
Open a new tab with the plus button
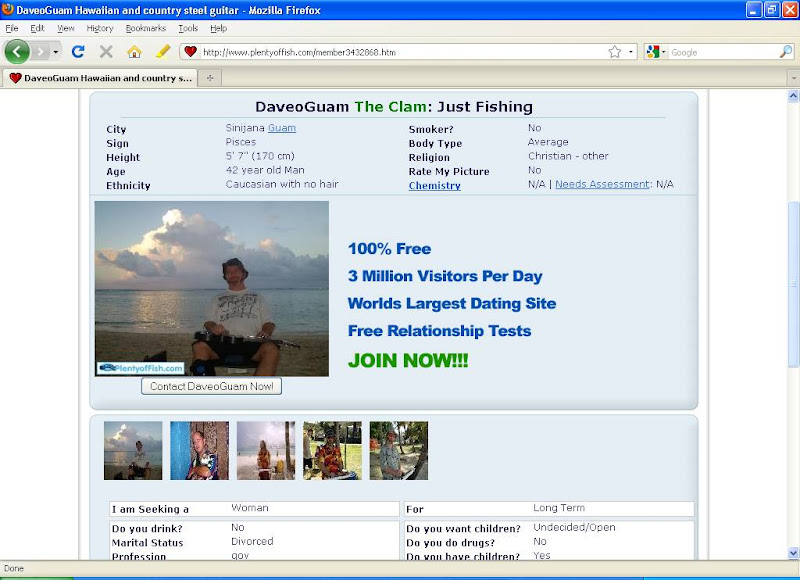click(x=210, y=78)
